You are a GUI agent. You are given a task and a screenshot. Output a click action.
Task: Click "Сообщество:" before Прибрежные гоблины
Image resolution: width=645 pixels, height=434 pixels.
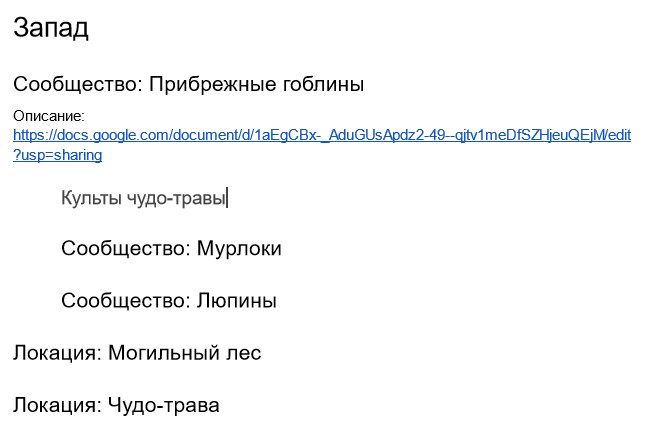coord(78,84)
